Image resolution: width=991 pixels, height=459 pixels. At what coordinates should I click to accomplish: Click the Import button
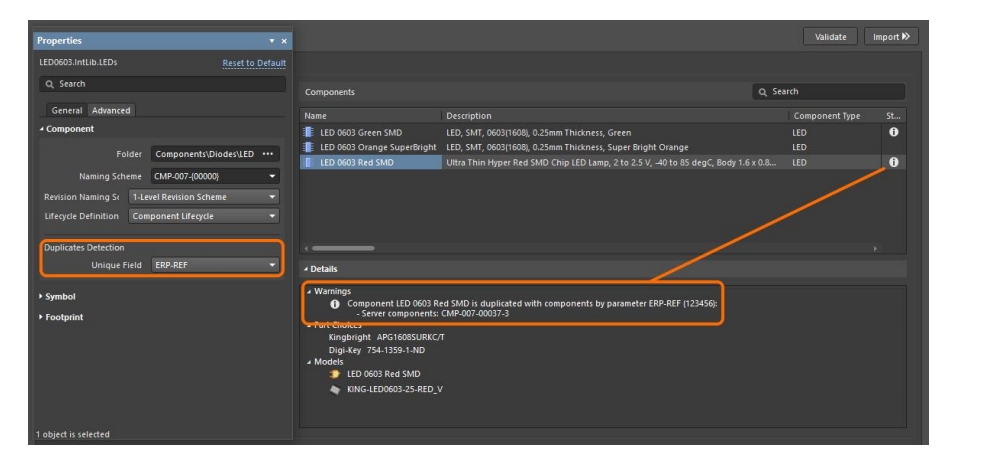coord(891,37)
